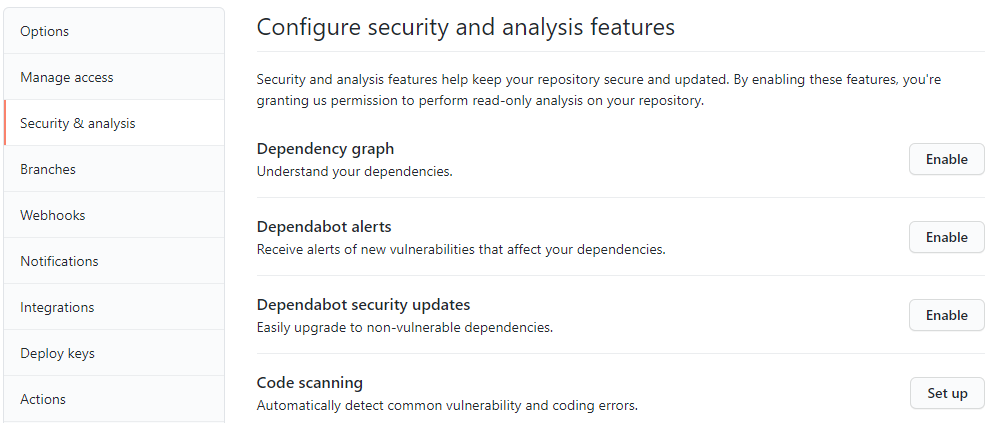Screen dimensions: 998x423
Task: Open the Branches settings section
Action: [x=48, y=169]
